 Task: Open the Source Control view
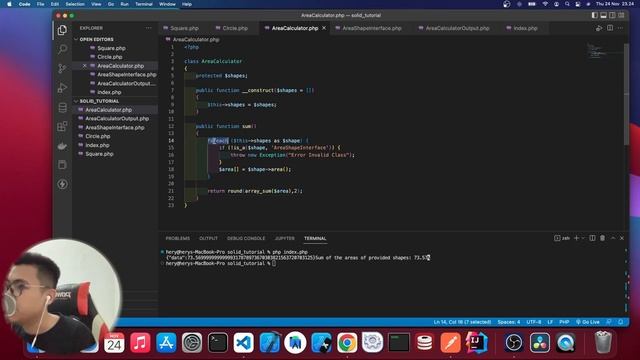tap(62, 68)
